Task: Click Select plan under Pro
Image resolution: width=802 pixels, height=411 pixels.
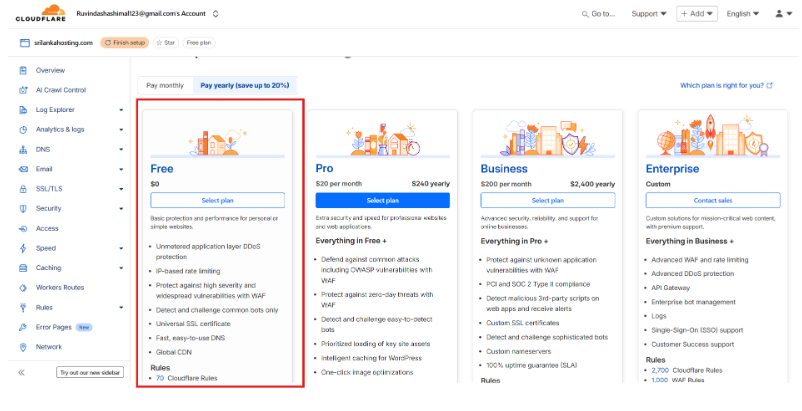Action: click(382, 200)
